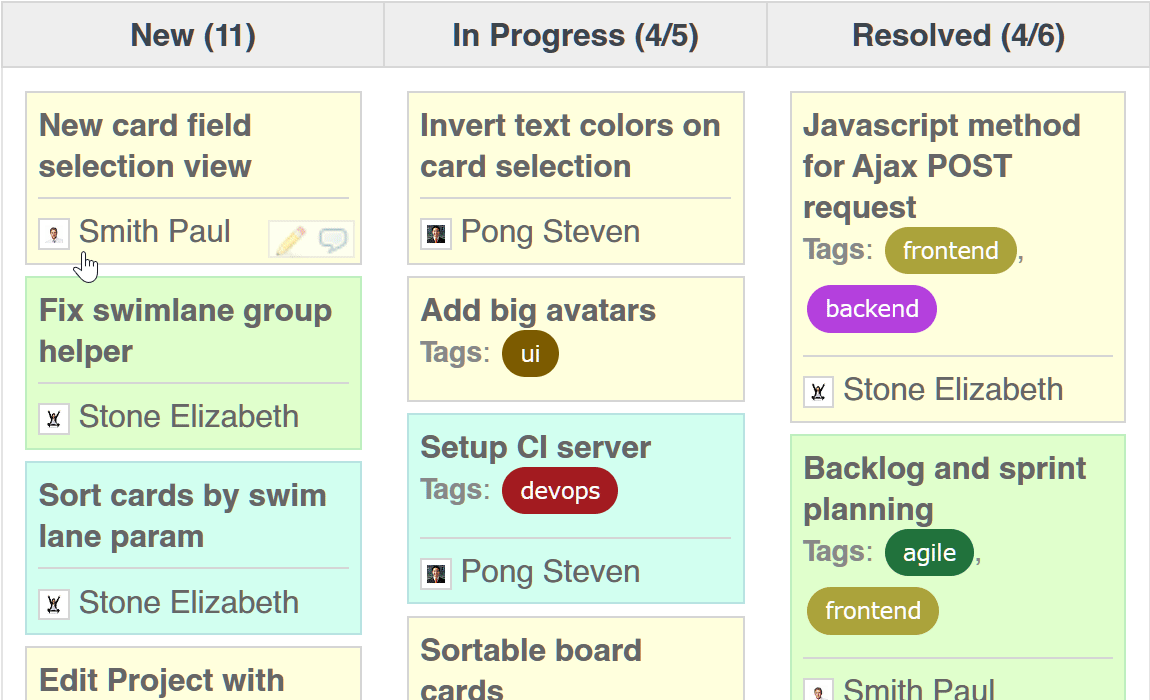Select the devops tag on Setup CI server
Viewport: 1150px width, 700px height.
point(559,490)
